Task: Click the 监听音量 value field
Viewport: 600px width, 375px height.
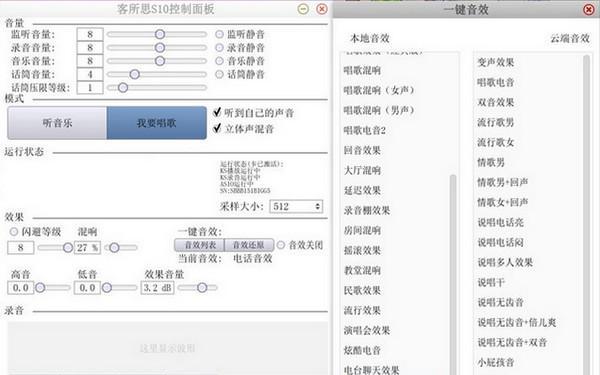Action: coord(90,34)
